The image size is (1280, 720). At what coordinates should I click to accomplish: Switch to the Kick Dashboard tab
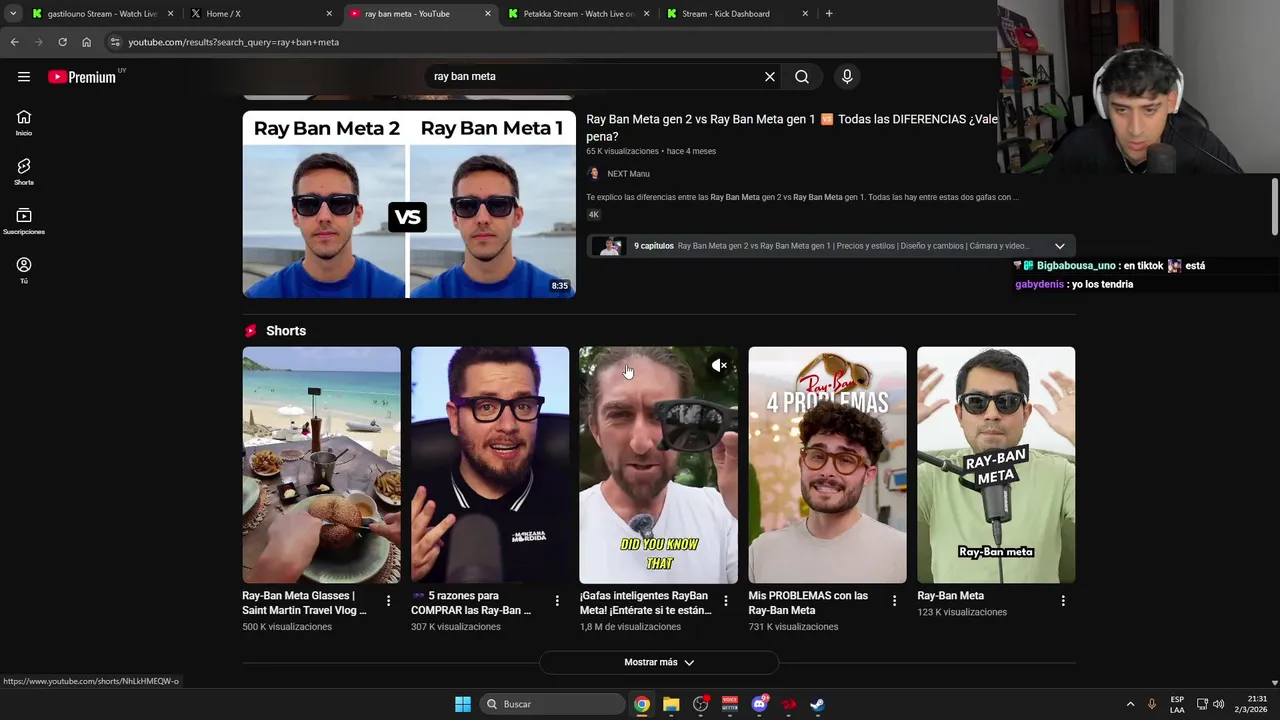click(738, 14)
